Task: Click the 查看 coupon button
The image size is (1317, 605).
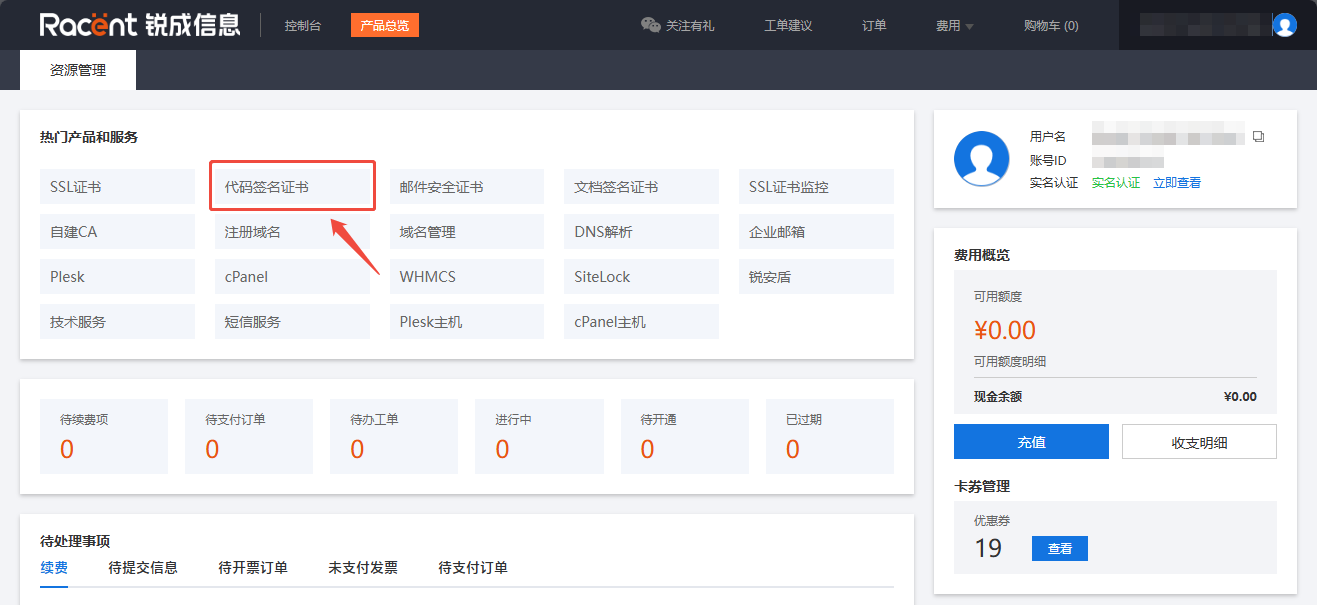Action: coord(1059,548)
